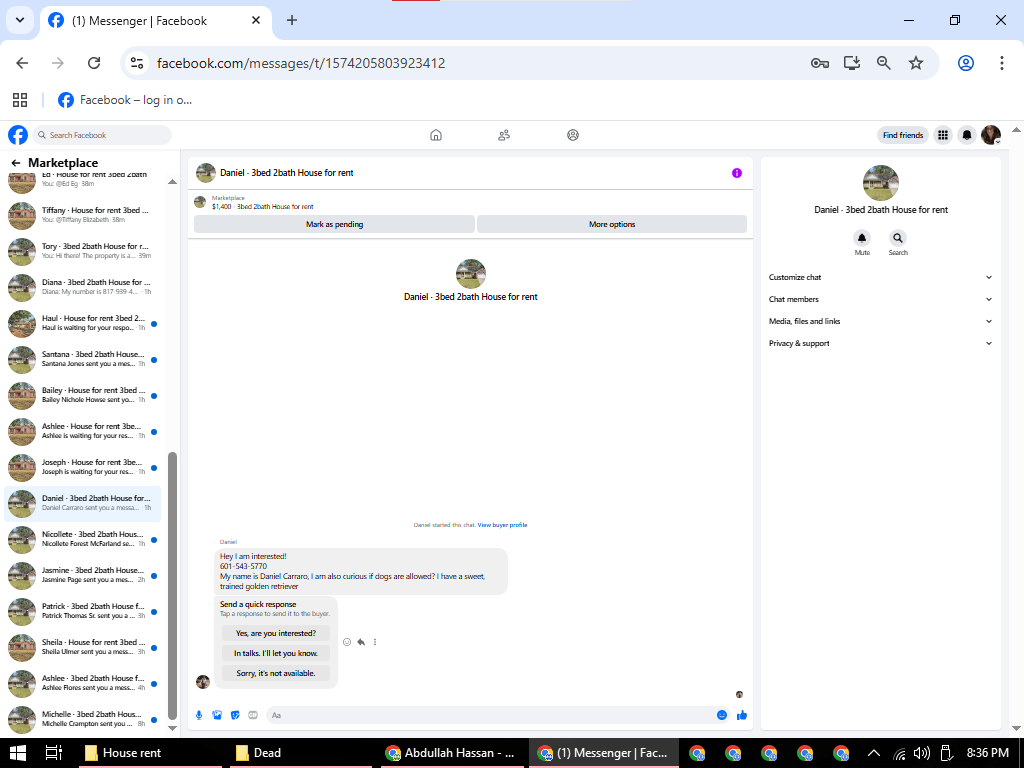Click Mark as pending button

(334, 224)
